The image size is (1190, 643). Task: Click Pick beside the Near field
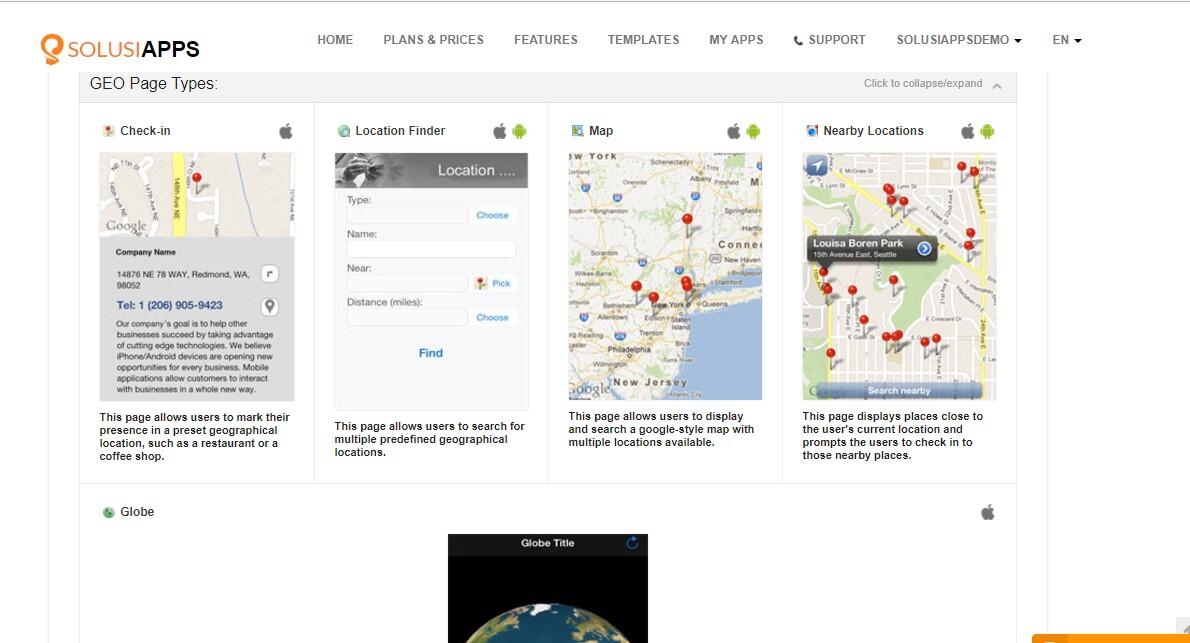tap(493, 283)
